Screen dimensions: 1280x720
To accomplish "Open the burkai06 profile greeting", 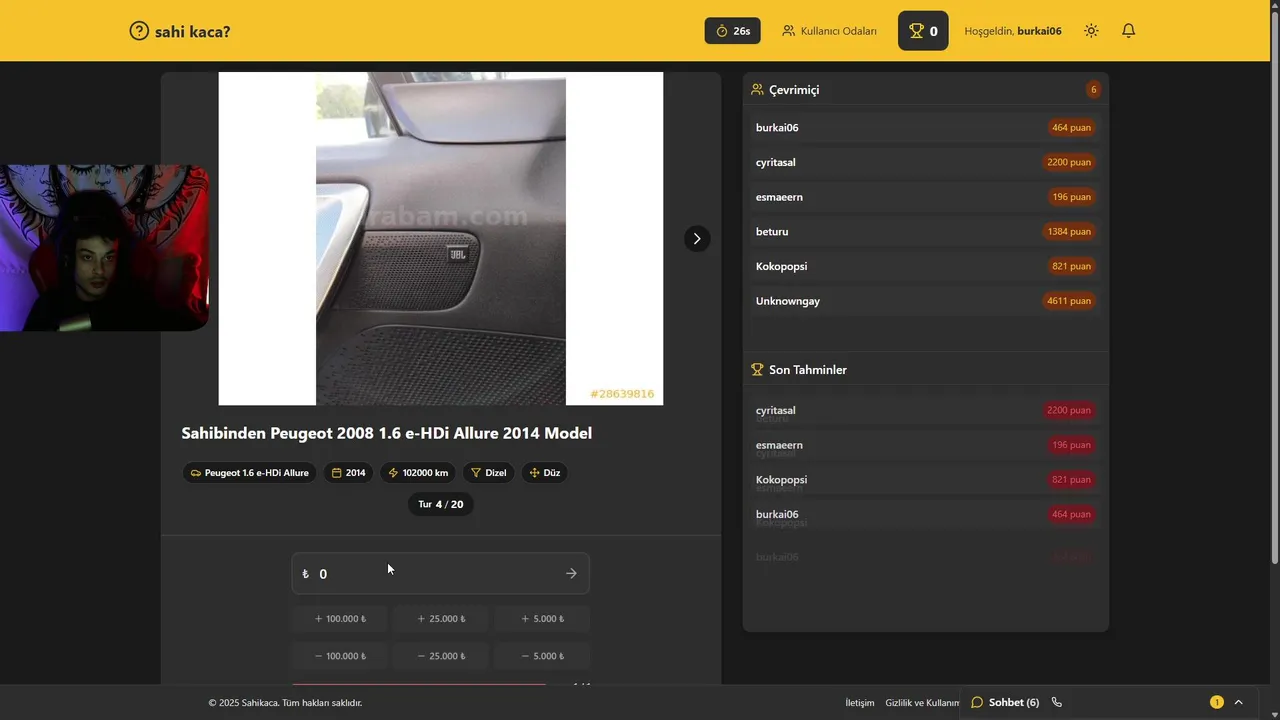I will pos(1013,31).
